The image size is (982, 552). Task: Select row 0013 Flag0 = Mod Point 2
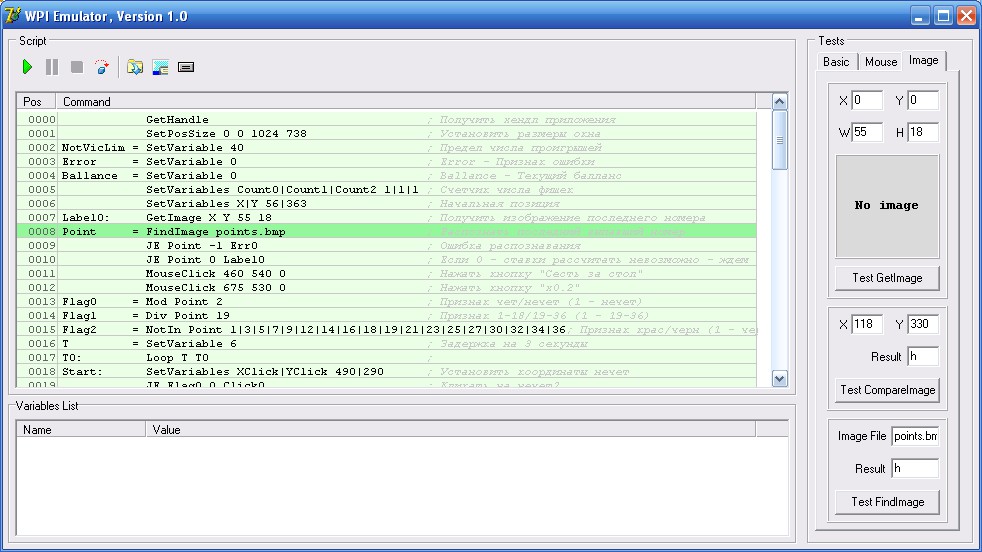click(386, 301)
